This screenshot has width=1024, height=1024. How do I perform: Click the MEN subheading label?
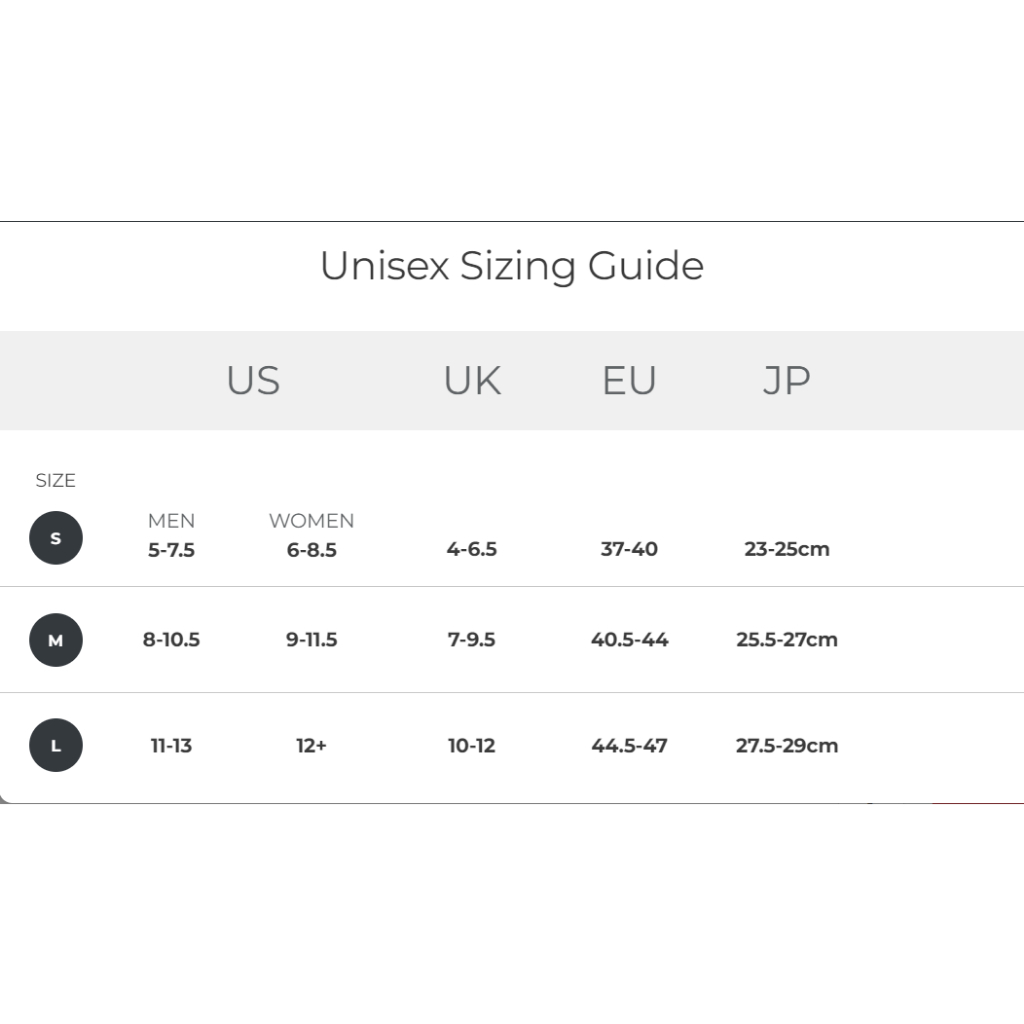point(171,521)
